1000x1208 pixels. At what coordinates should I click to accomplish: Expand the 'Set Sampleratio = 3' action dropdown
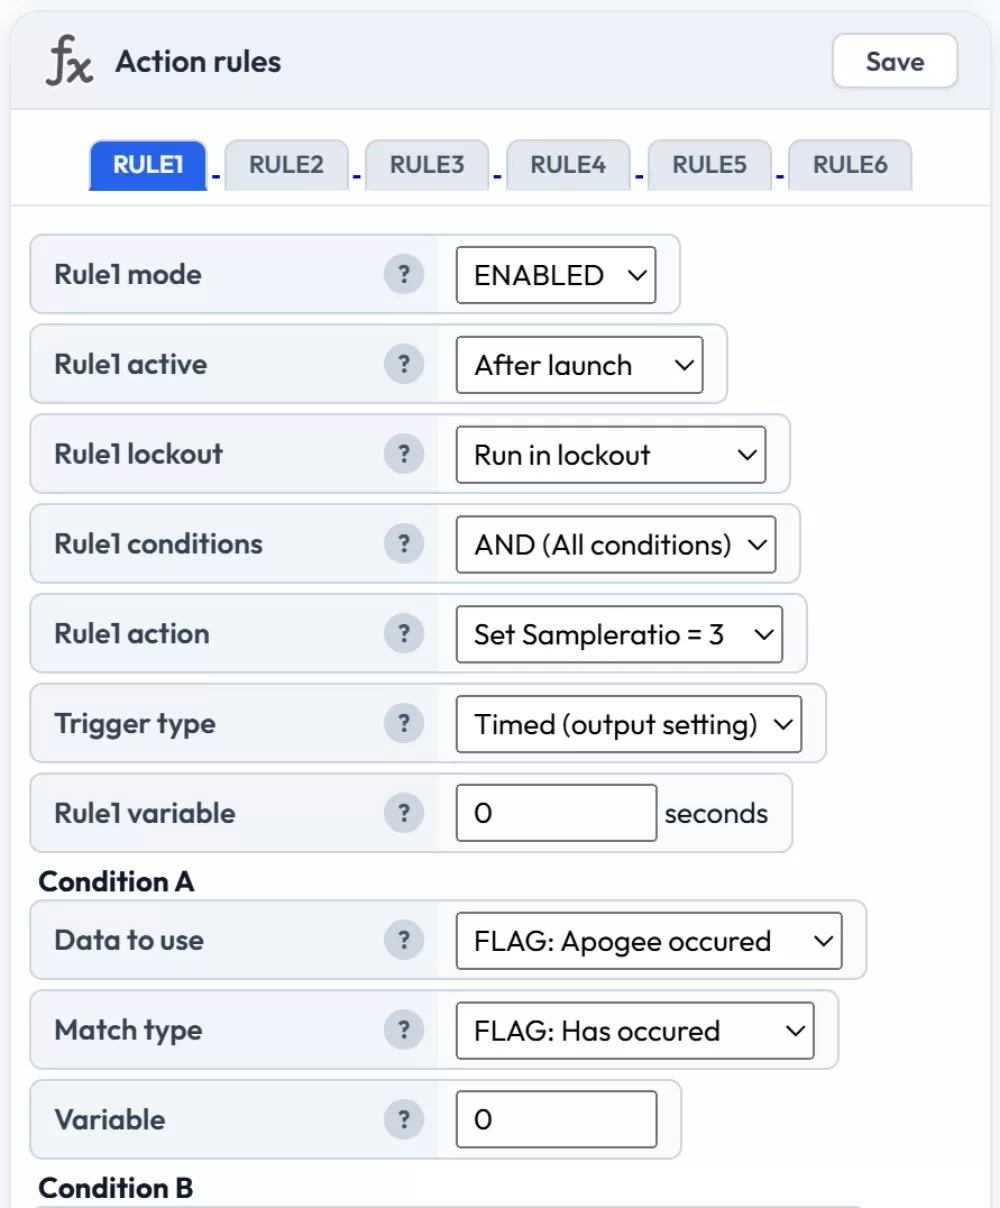[x=619, y=635]
